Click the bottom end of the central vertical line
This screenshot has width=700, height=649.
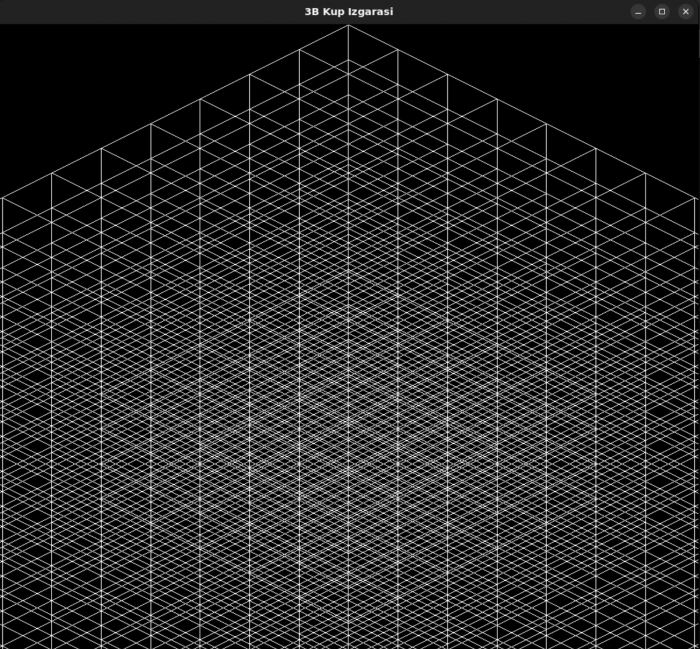tap(348, 645)
